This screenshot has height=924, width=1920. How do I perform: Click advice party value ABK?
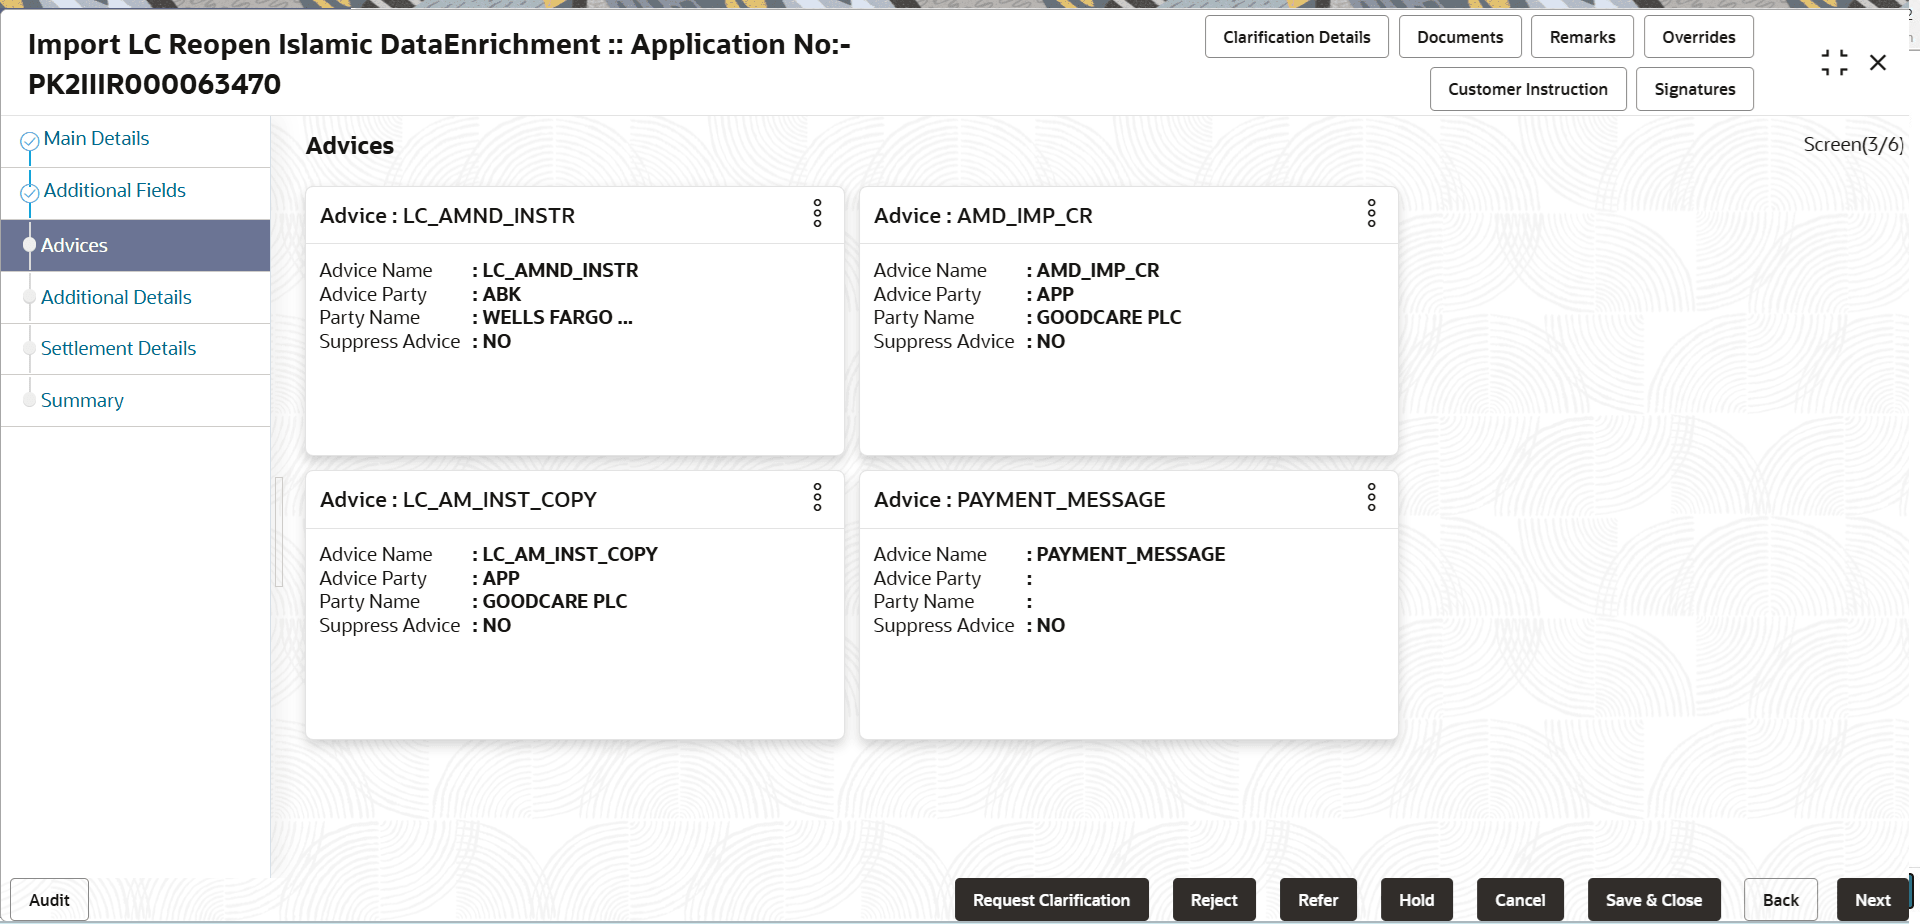[502, 295]
